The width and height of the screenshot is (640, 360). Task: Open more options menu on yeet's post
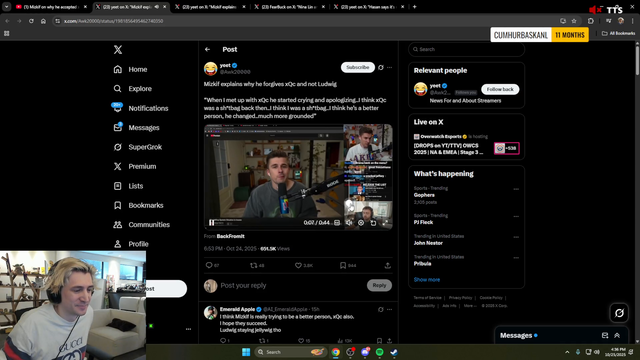(389, 67)
